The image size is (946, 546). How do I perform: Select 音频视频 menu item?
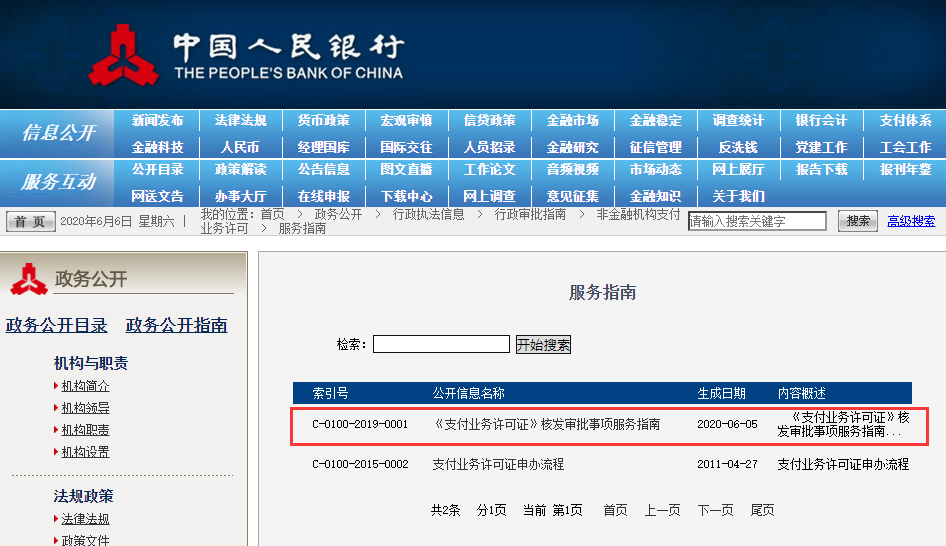[x=573, y=170]
